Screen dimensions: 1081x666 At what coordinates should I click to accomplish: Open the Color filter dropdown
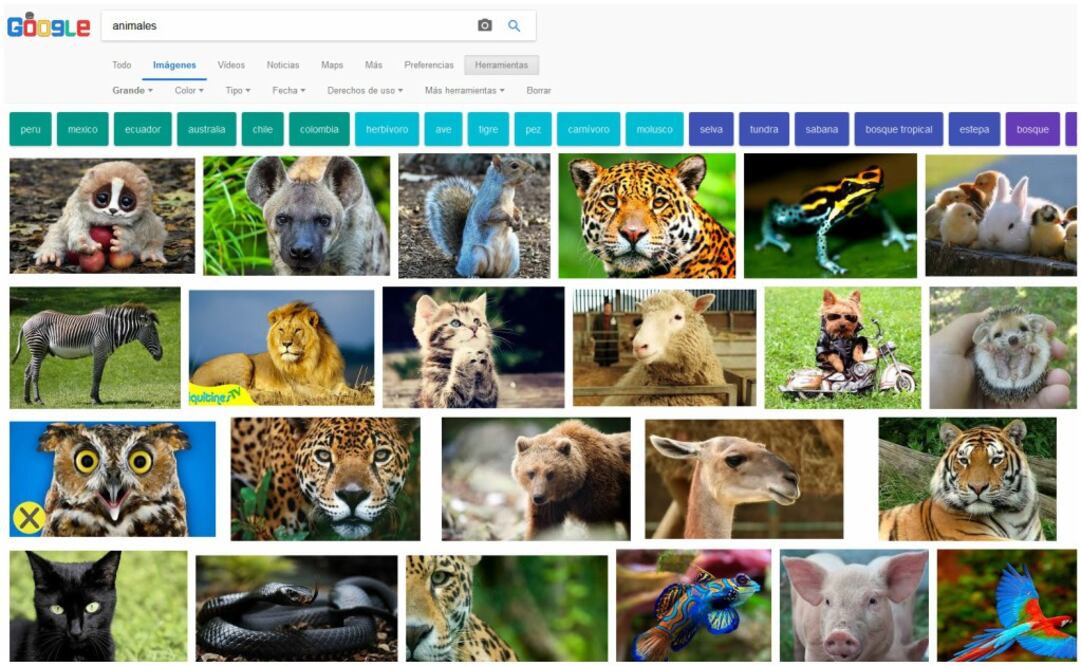(187, 89)
